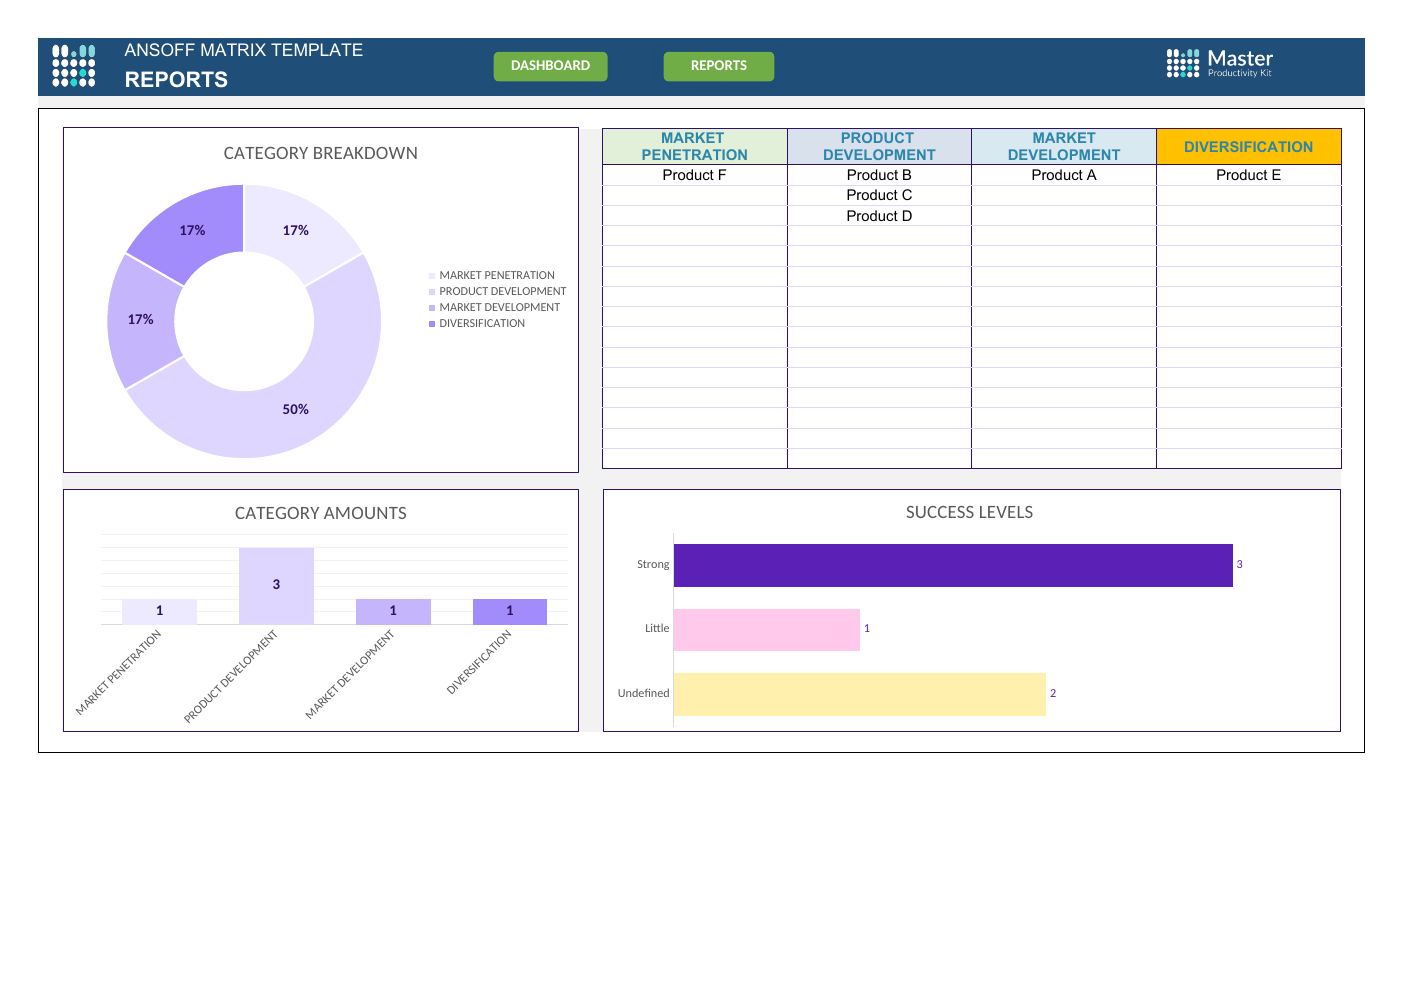Click the DIVERSIFICATION legend swatch
The image size is (1404, 993).
[x=432, y=324]
